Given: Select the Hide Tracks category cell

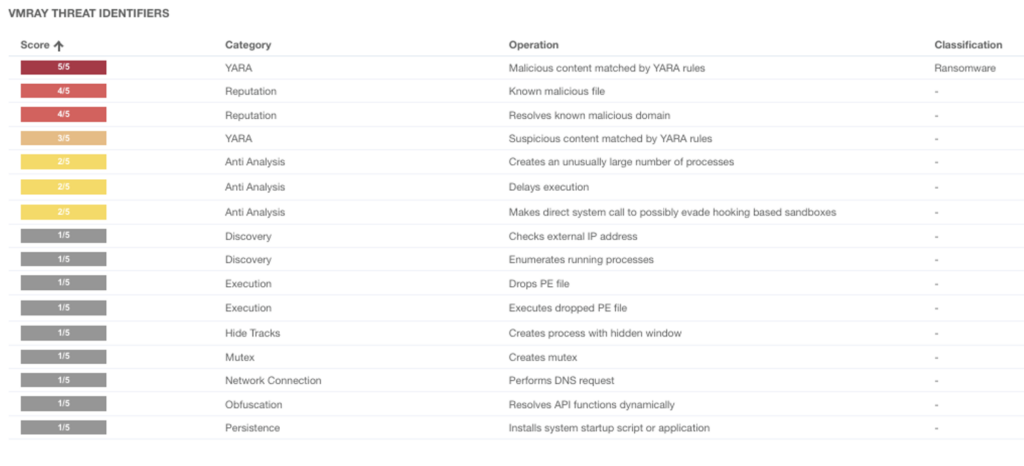Looking at the screenshot, I should 253,333.
